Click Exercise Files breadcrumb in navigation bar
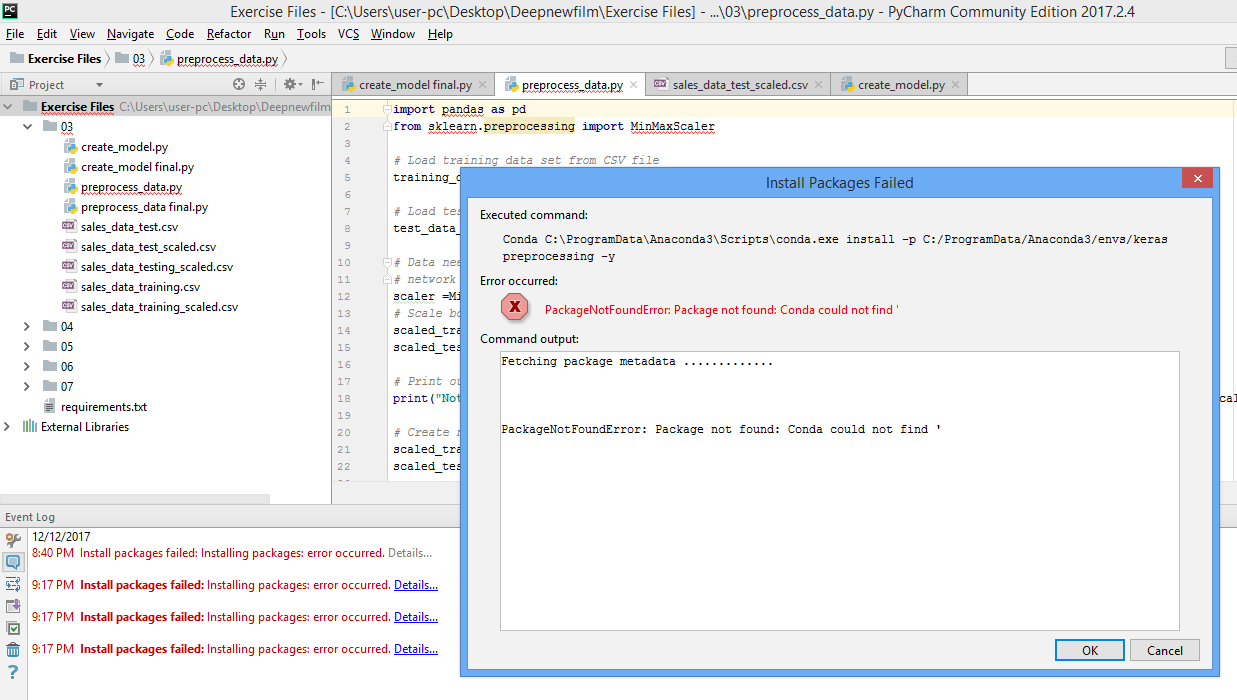The image size is (1237, 700). pos(56,59)
